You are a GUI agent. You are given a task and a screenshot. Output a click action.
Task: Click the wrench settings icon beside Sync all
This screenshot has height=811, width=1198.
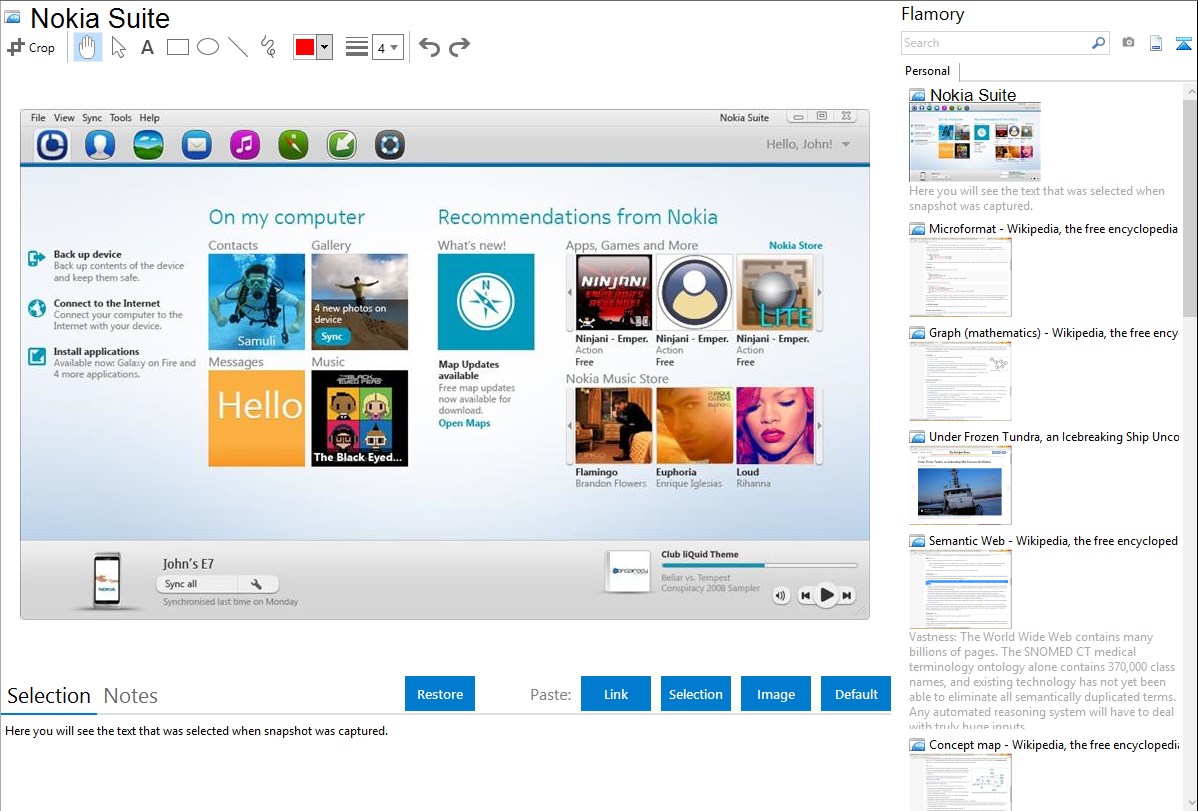coord(257,584)
